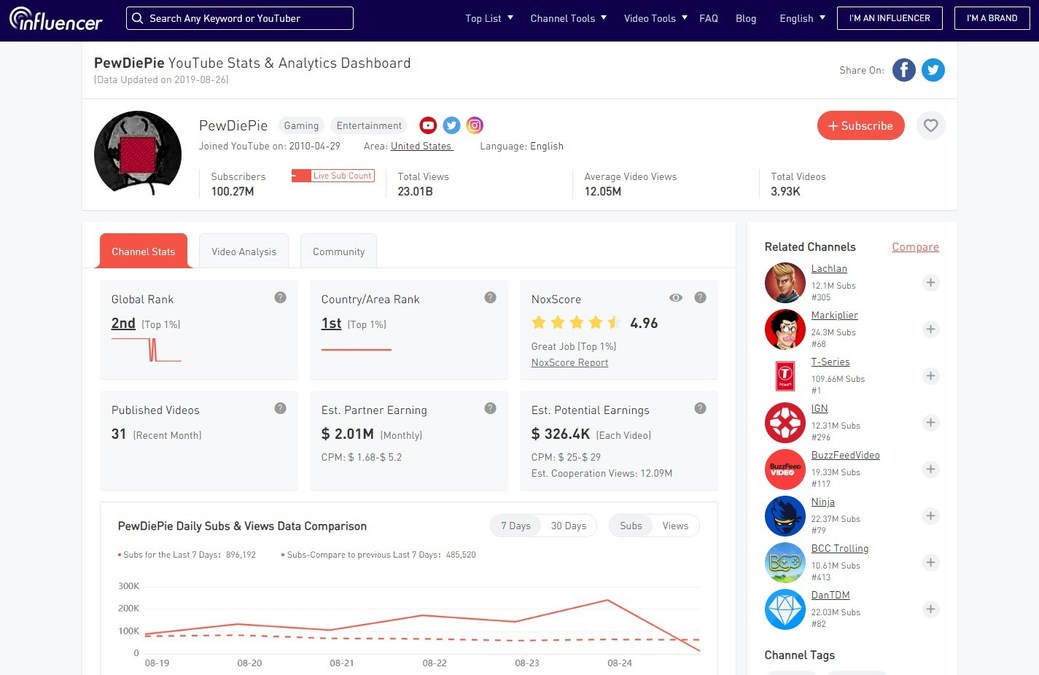1039x675 pixels.
Task: Toggle NoxScore visibility eye icon
Action: (x=676, y=298)
